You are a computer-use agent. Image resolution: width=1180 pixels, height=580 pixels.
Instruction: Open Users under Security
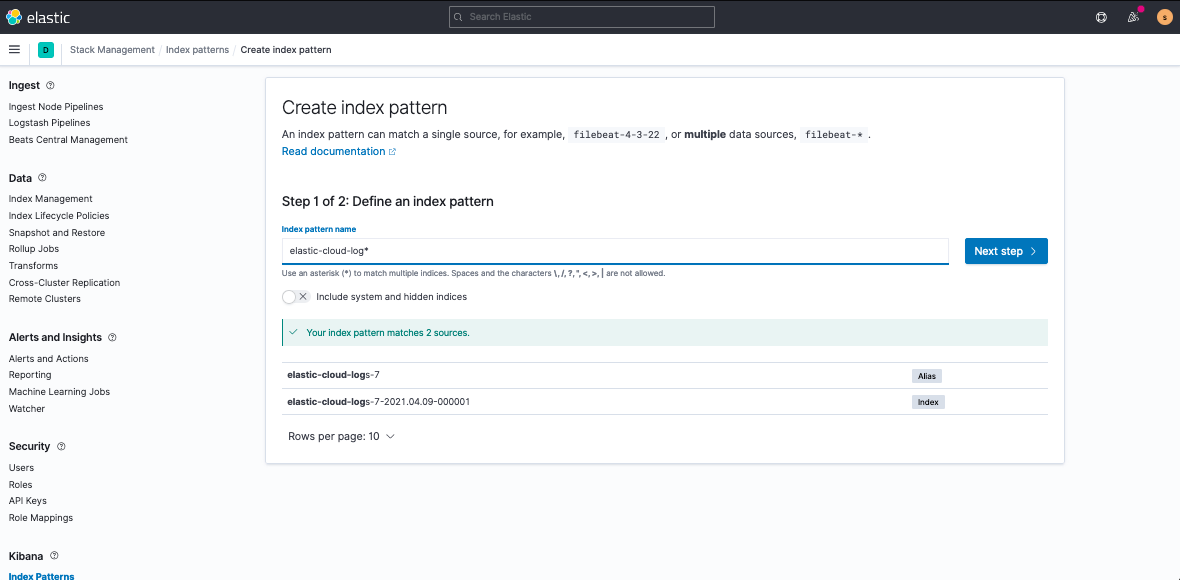(22, 468)
